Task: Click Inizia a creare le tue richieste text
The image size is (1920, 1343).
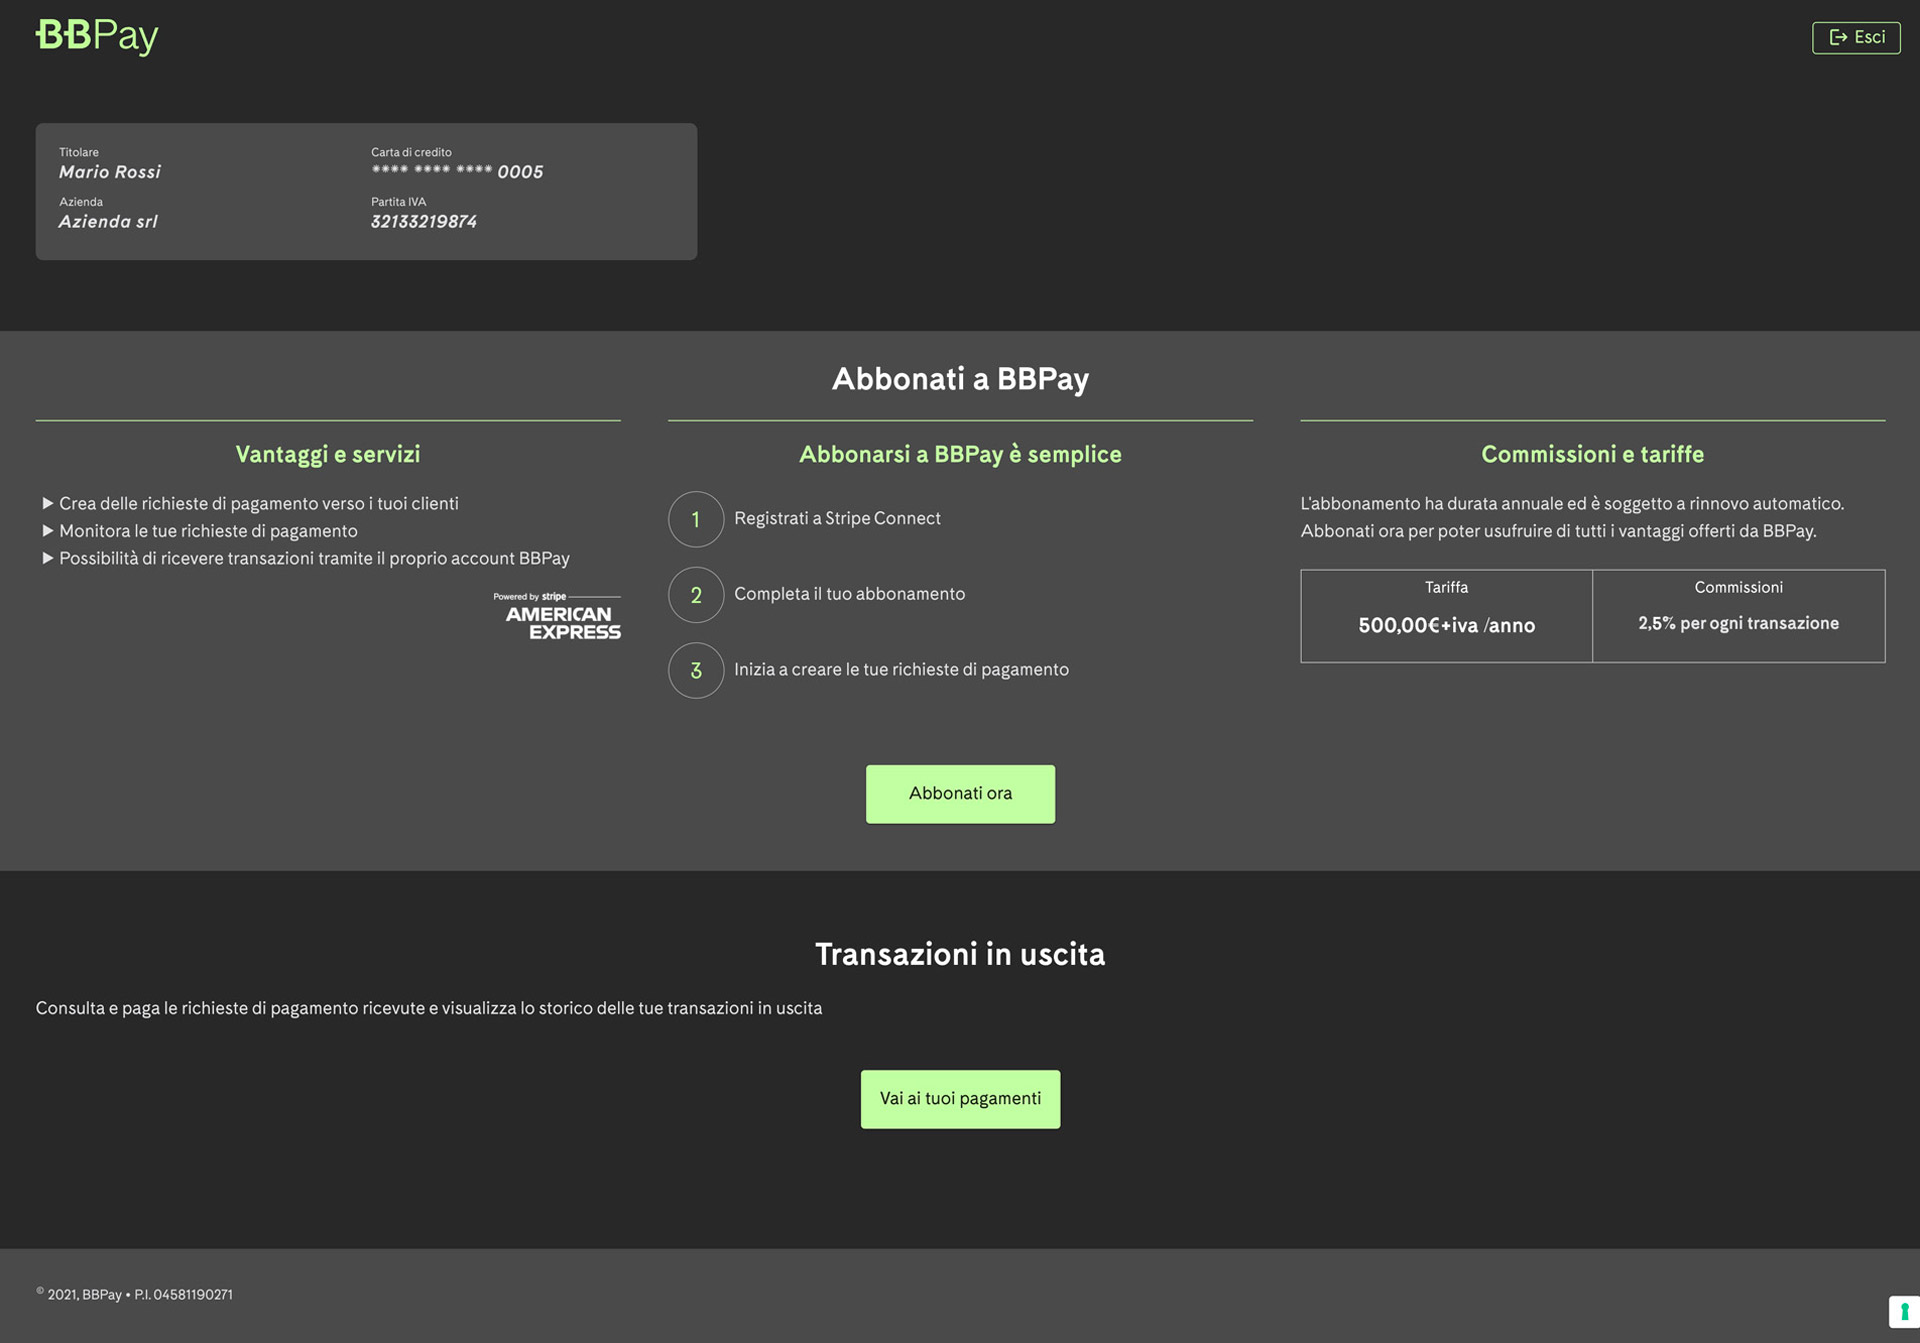Action: click(901, 670)
